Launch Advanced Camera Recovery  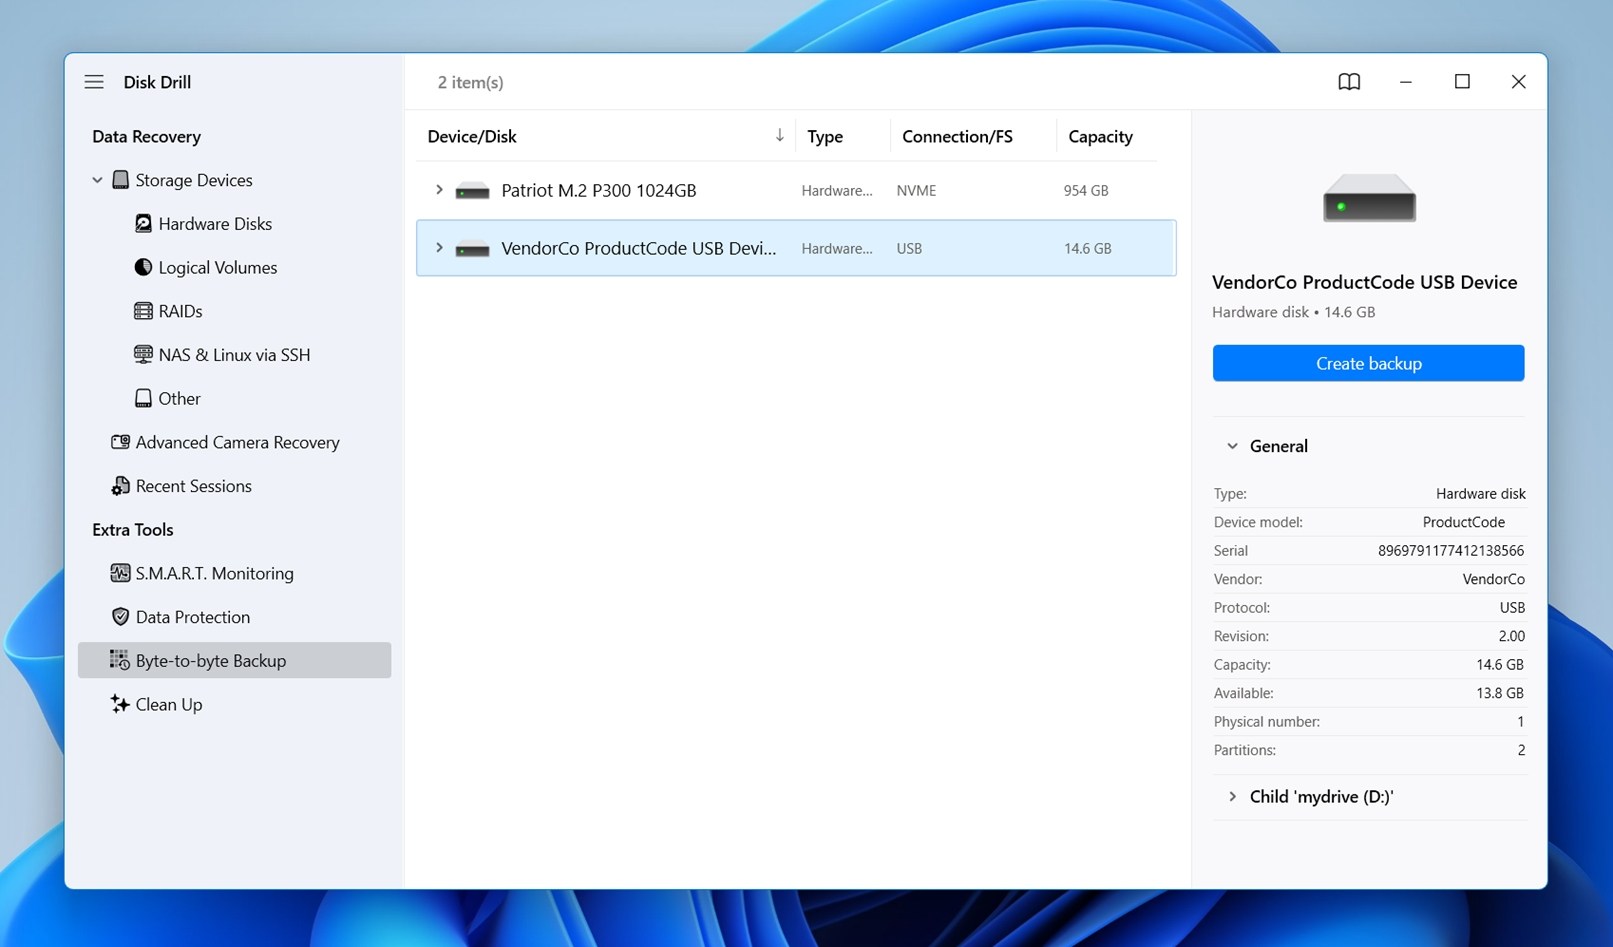point(238,442)
